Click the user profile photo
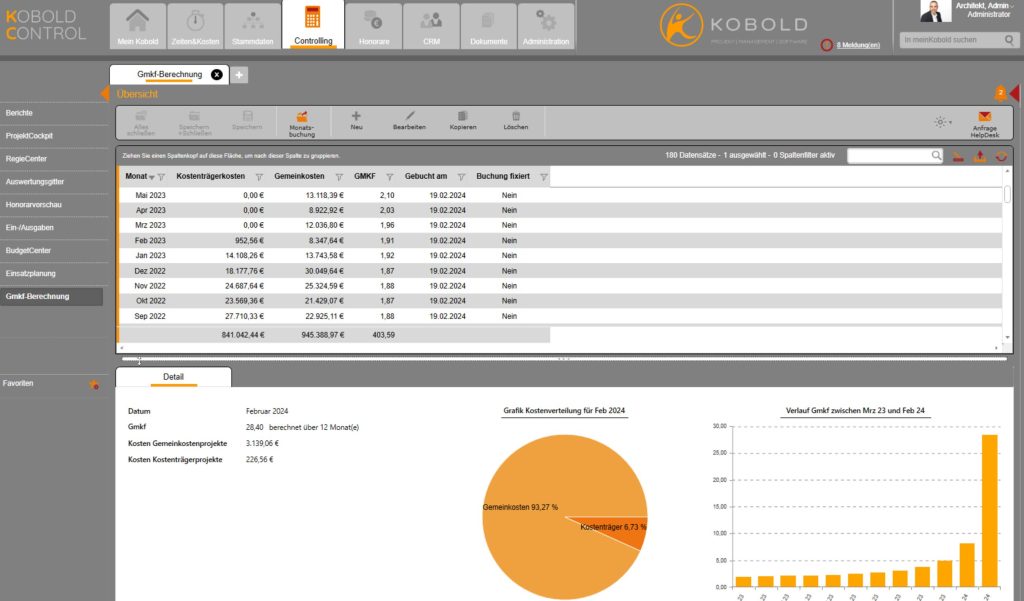This screenshot has height=601, width=1024. tap(935, 11)
